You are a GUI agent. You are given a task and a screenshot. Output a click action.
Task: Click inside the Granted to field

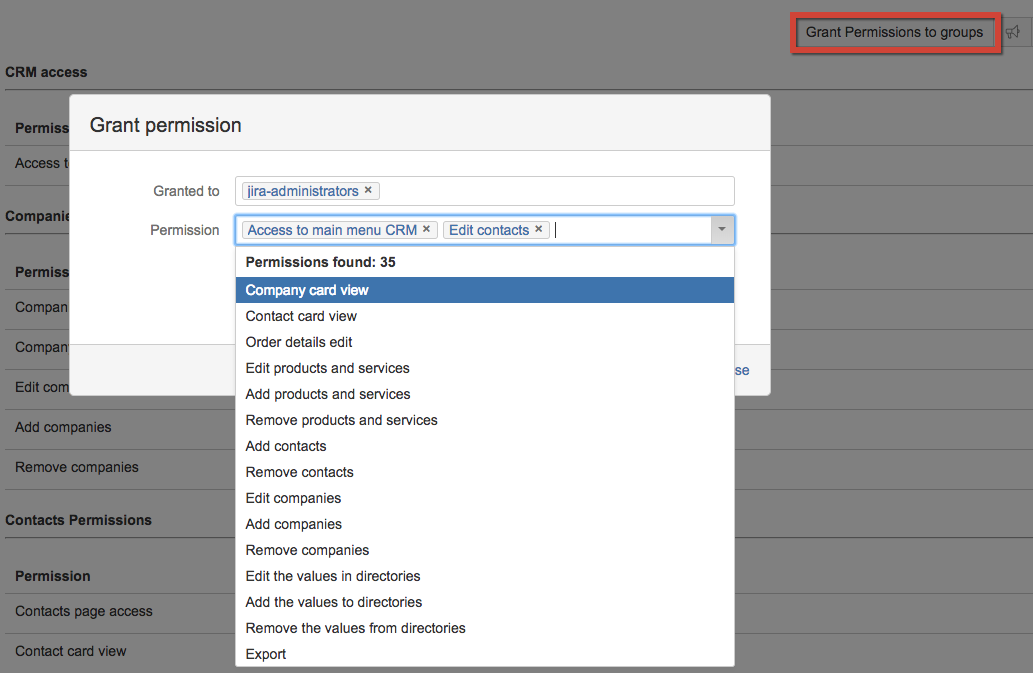[x=555, y=191]
